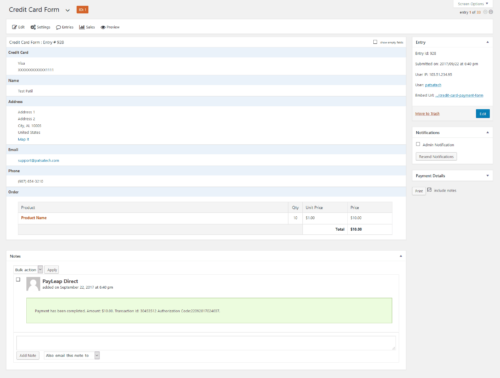
Task: Click the orange ID badge beside form title
Action: [x=82, y=10]
